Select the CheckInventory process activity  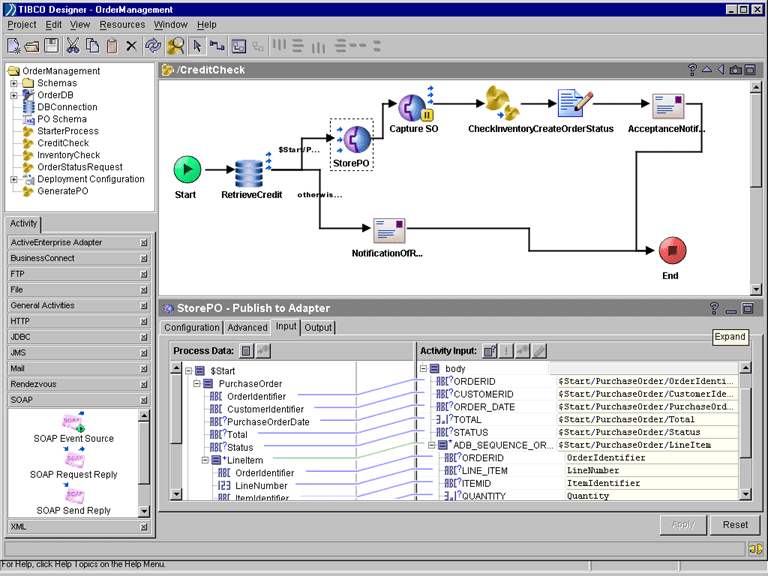coord(503,104)
